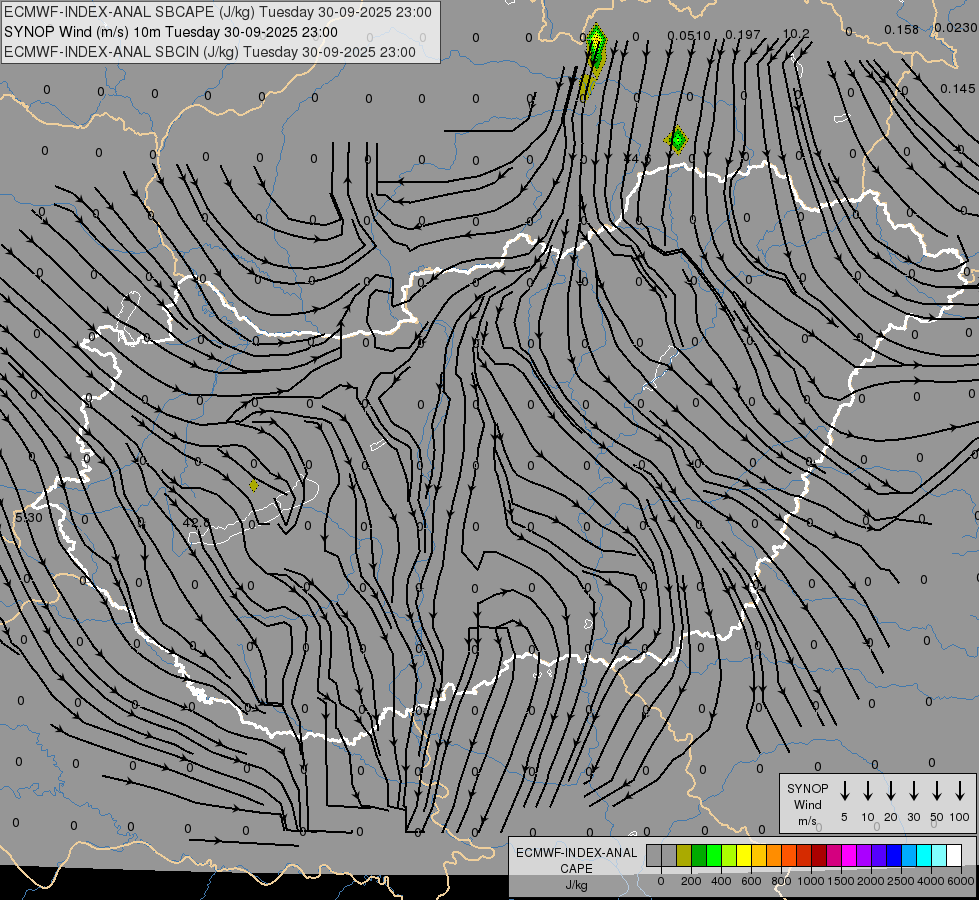Select the lime yellow-green CAPE swatch
Screen dimensions: 979x900
pyautogui.click(x=729, y=855)
